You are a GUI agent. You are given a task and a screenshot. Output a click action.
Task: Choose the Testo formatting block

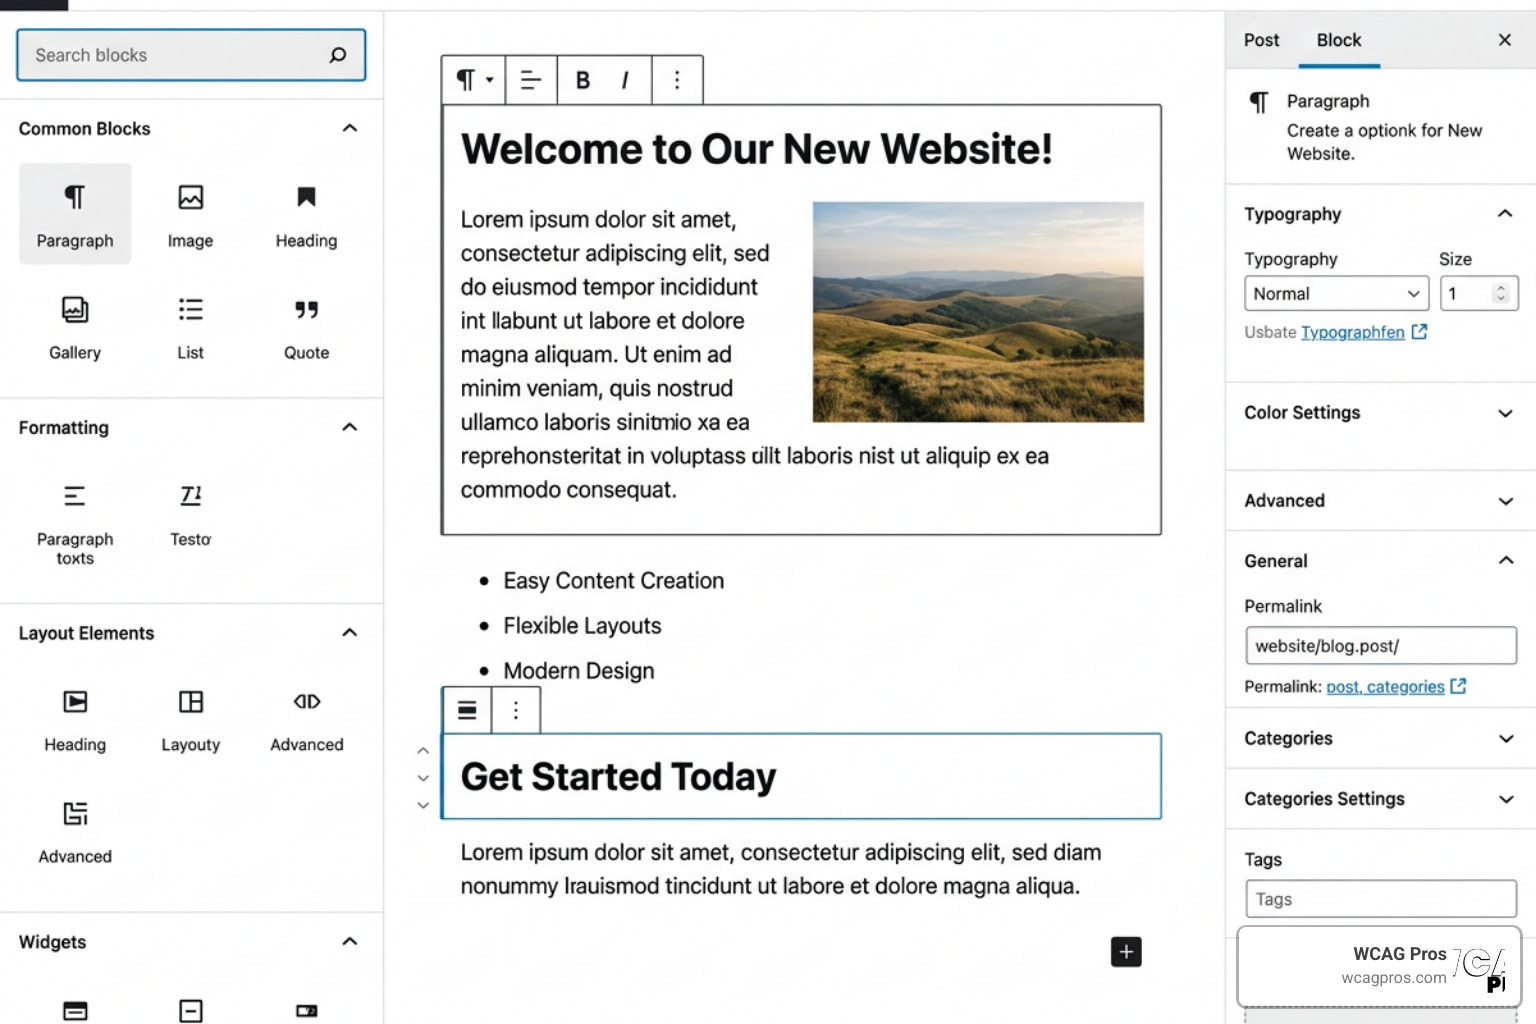190,515
